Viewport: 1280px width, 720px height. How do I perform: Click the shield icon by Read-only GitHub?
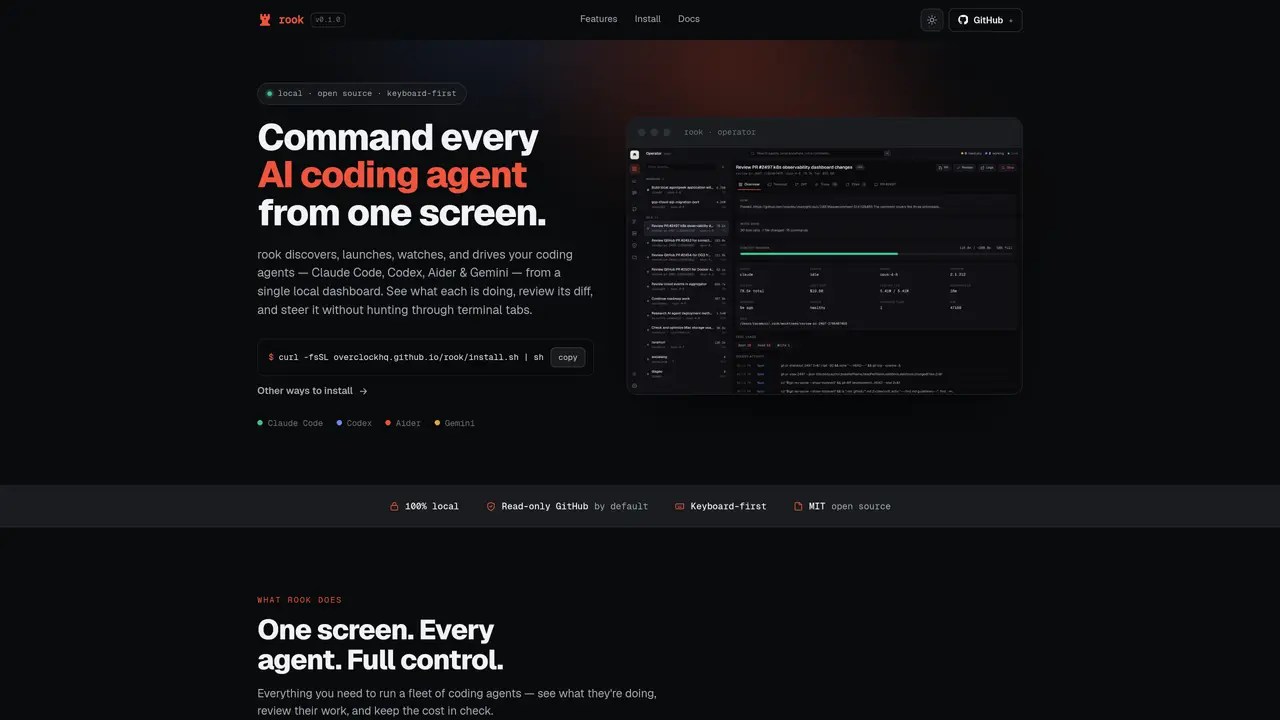[491, 507]
